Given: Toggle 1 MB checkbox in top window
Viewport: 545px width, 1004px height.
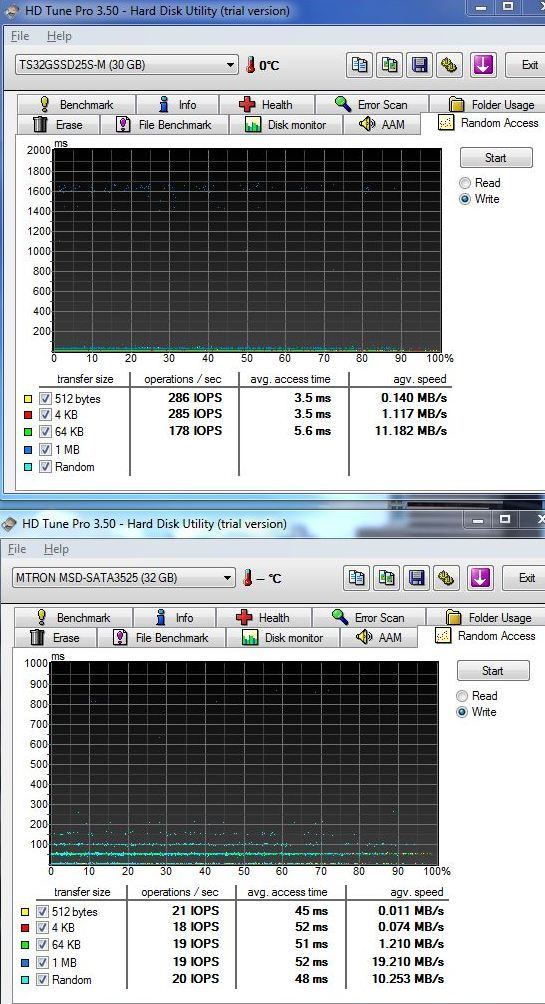Looking at the screenshot, I should coord(45,449).
